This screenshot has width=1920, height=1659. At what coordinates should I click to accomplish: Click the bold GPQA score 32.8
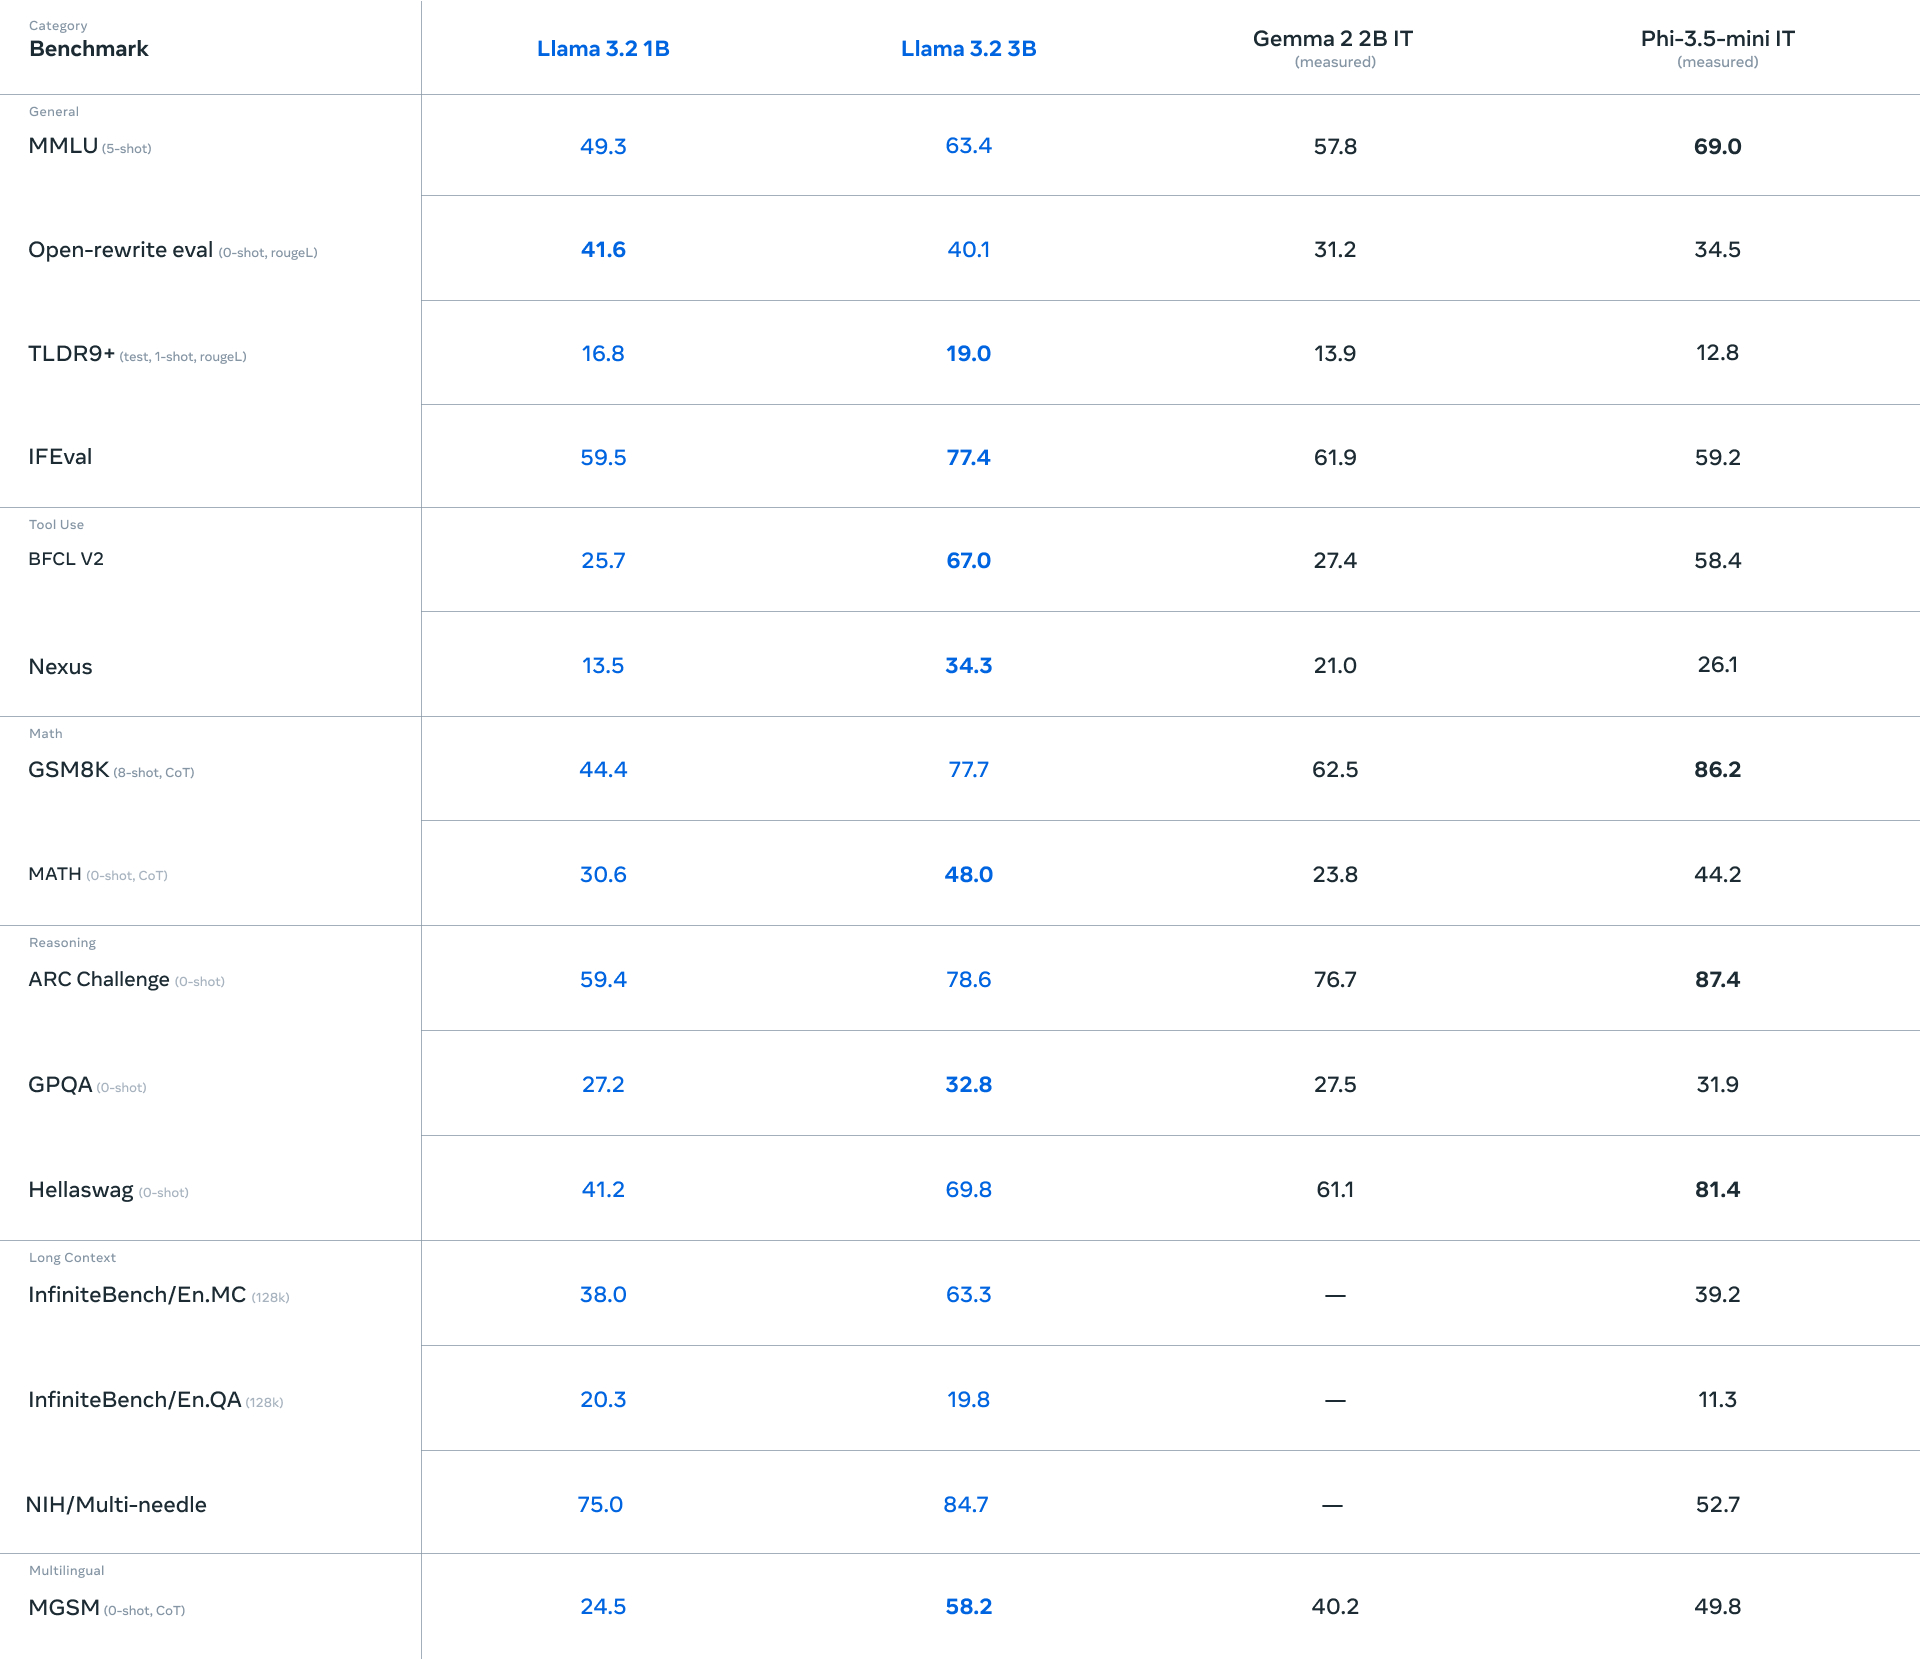[x=968, y=1085]
